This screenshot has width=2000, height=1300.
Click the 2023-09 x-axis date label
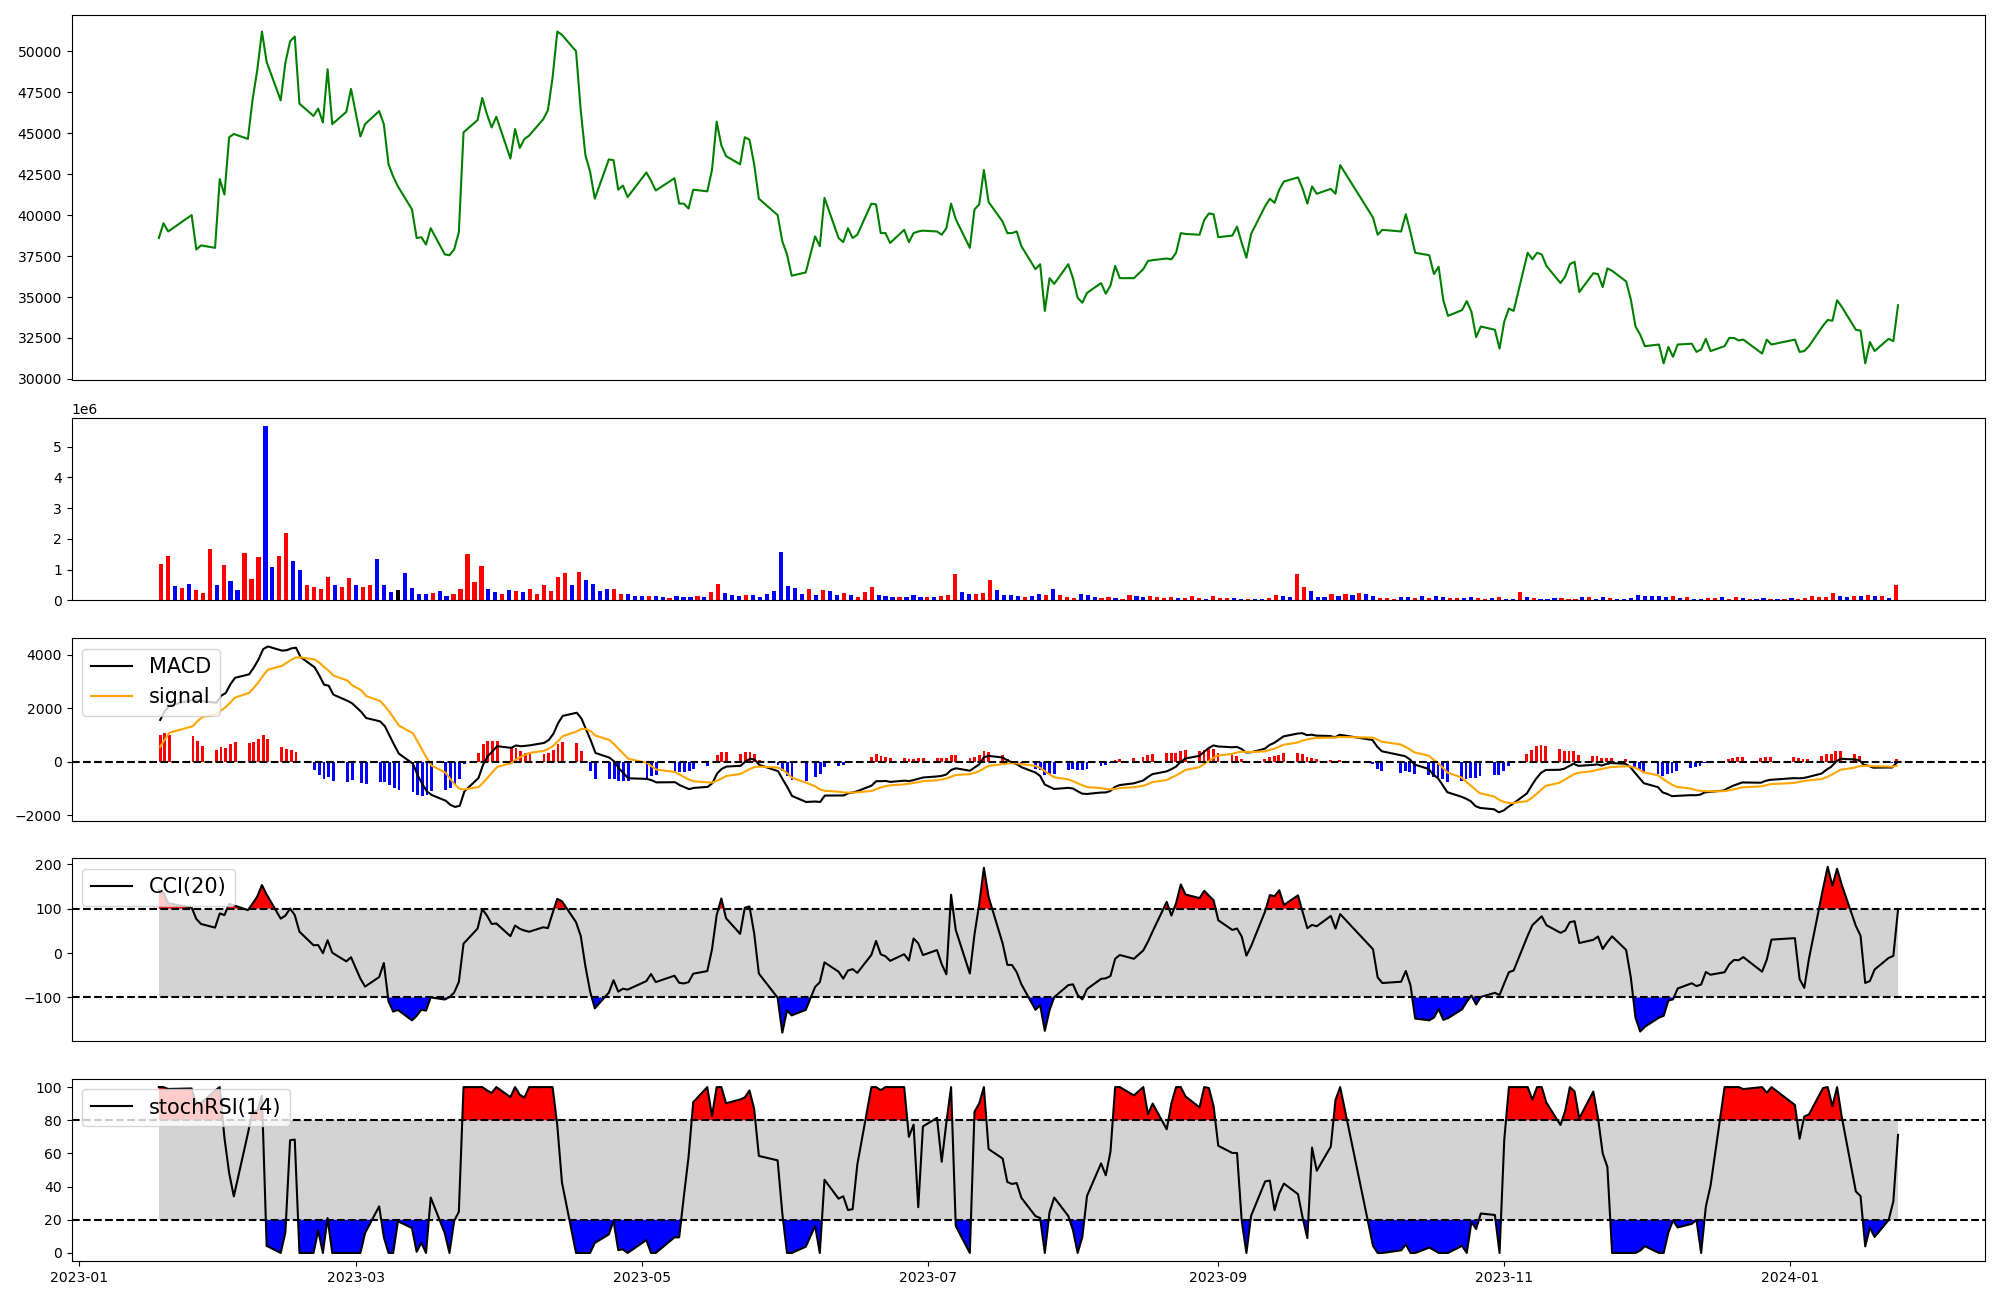1218,1277
